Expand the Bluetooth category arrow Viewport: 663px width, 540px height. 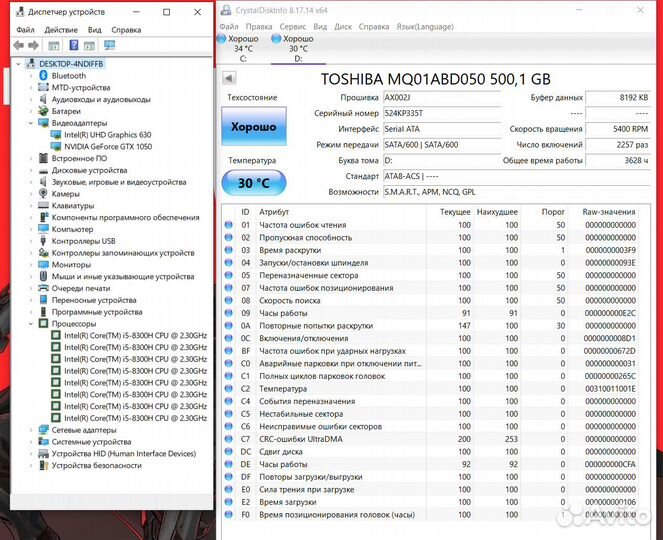(x=30, y=76)
